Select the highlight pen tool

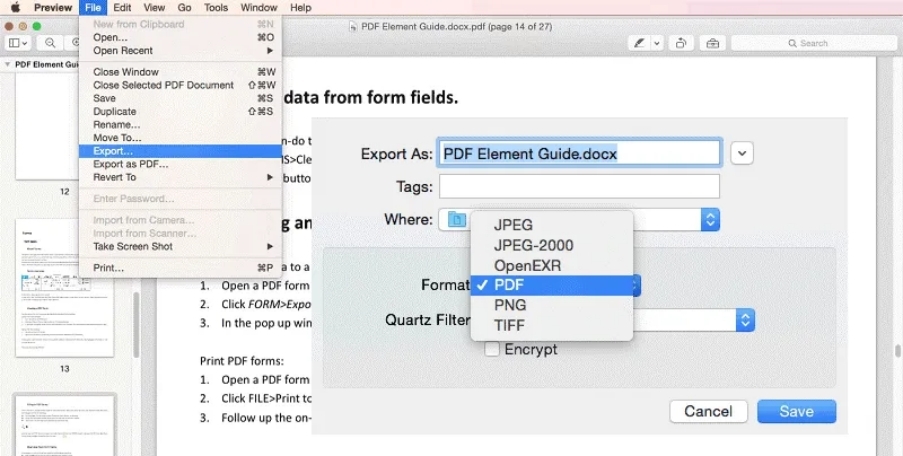(x=639, y=43)
